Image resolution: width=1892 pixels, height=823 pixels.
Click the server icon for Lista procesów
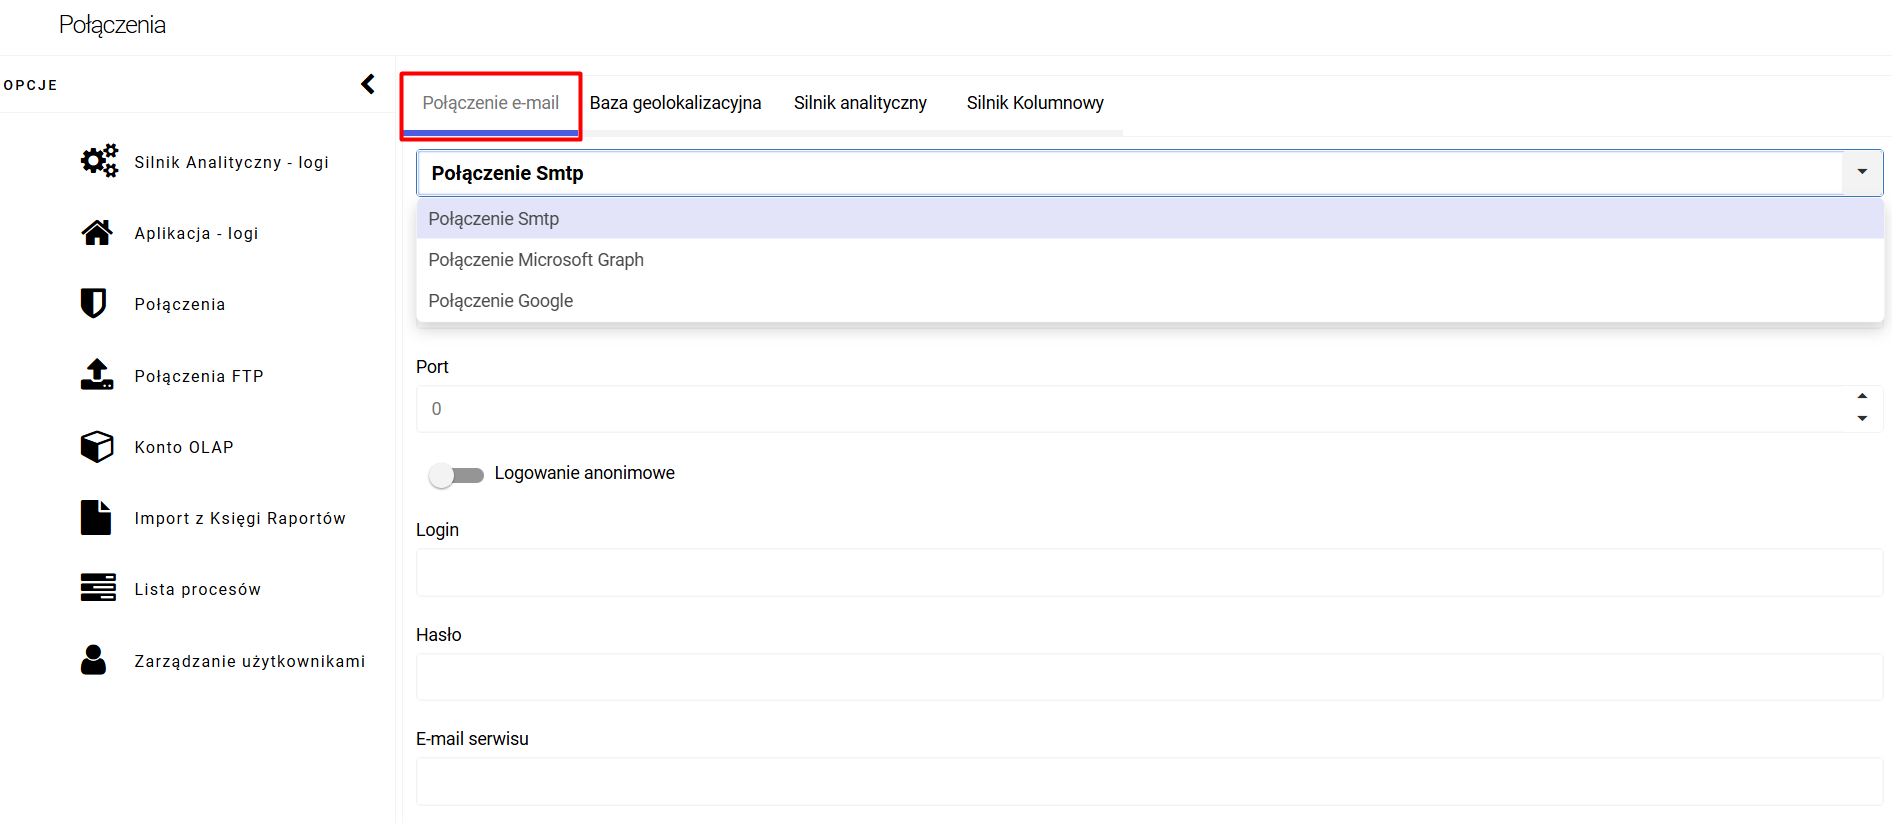[x=98, y=588]
